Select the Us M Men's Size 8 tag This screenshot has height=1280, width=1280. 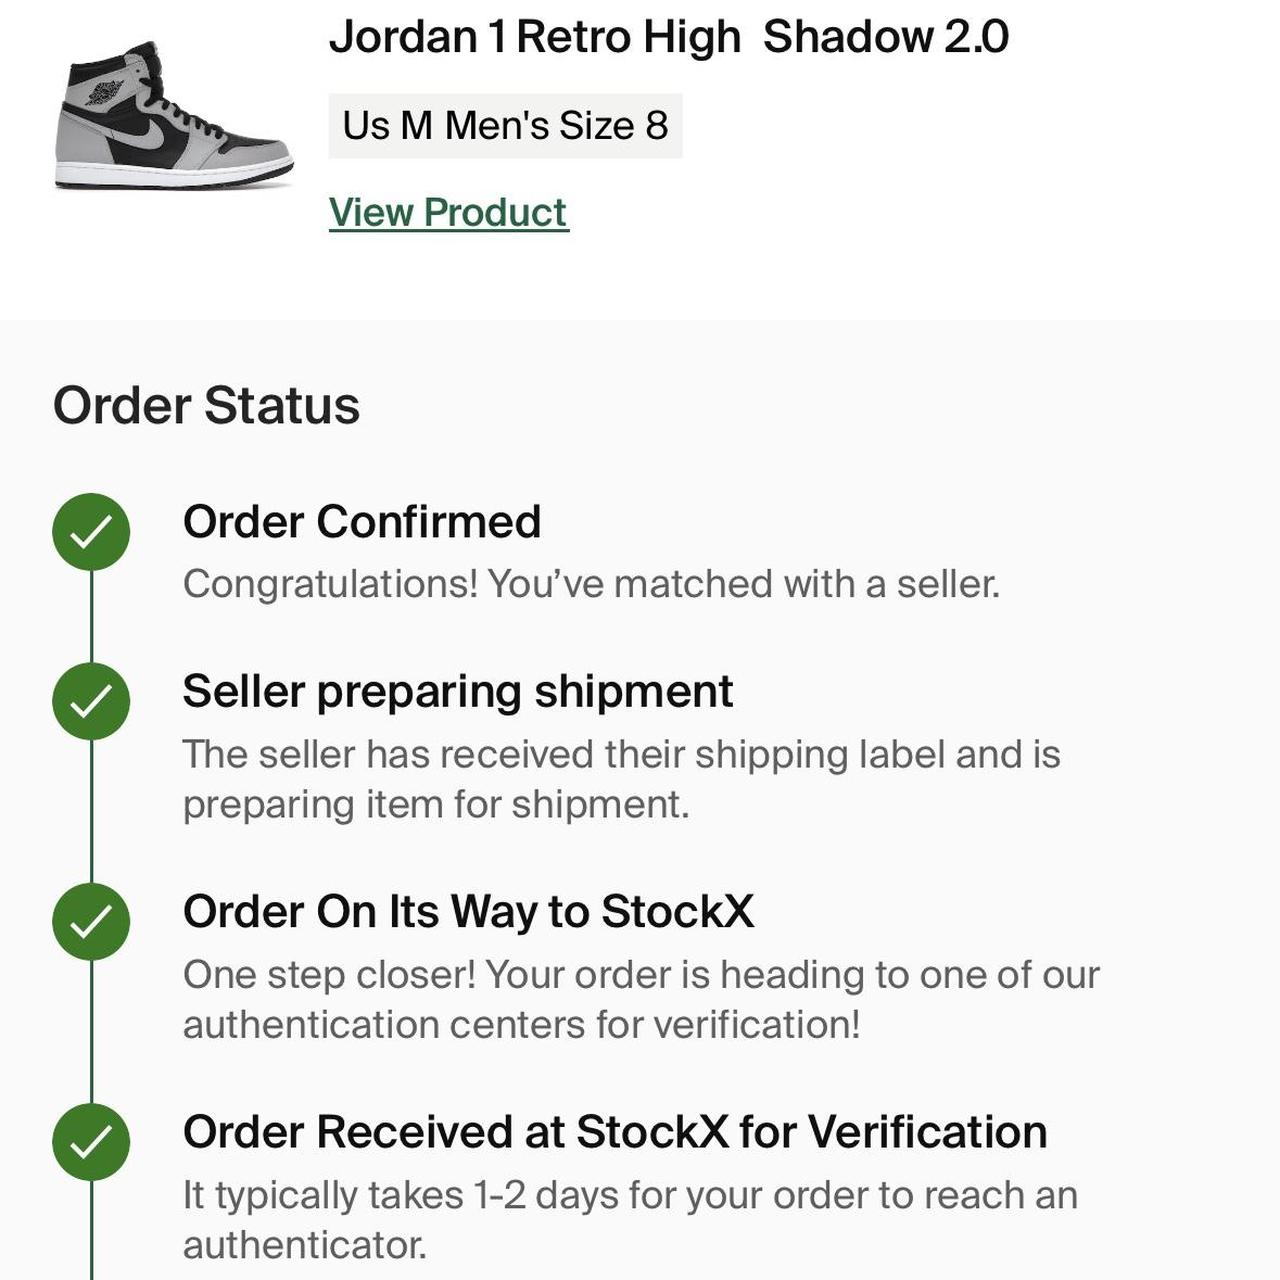505,126
